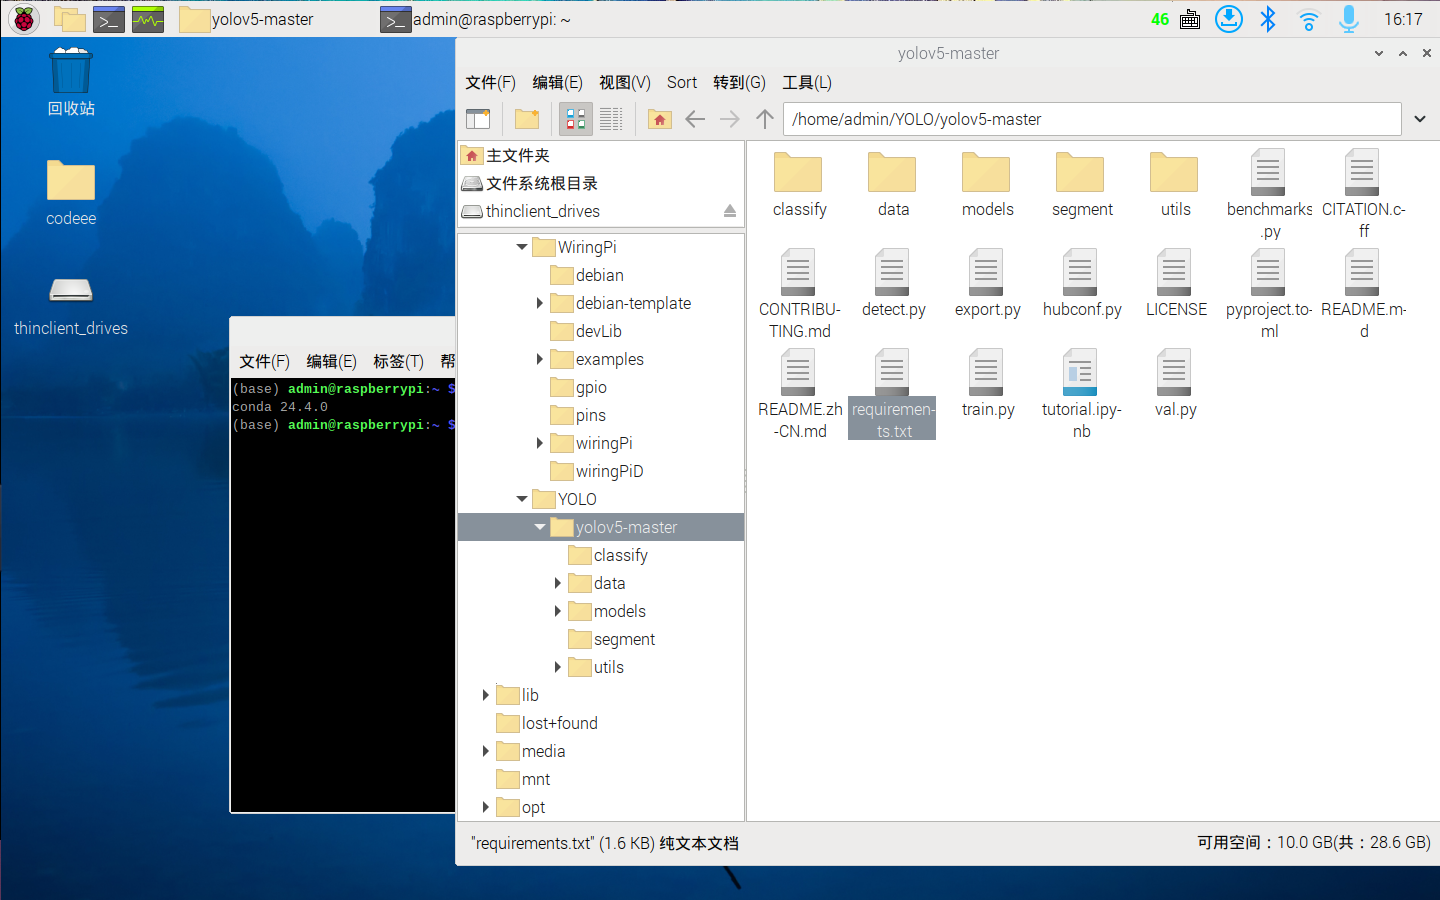Select detect.py file icon
The width and height of the screenshot is (1440, 900).
[892, 272]
